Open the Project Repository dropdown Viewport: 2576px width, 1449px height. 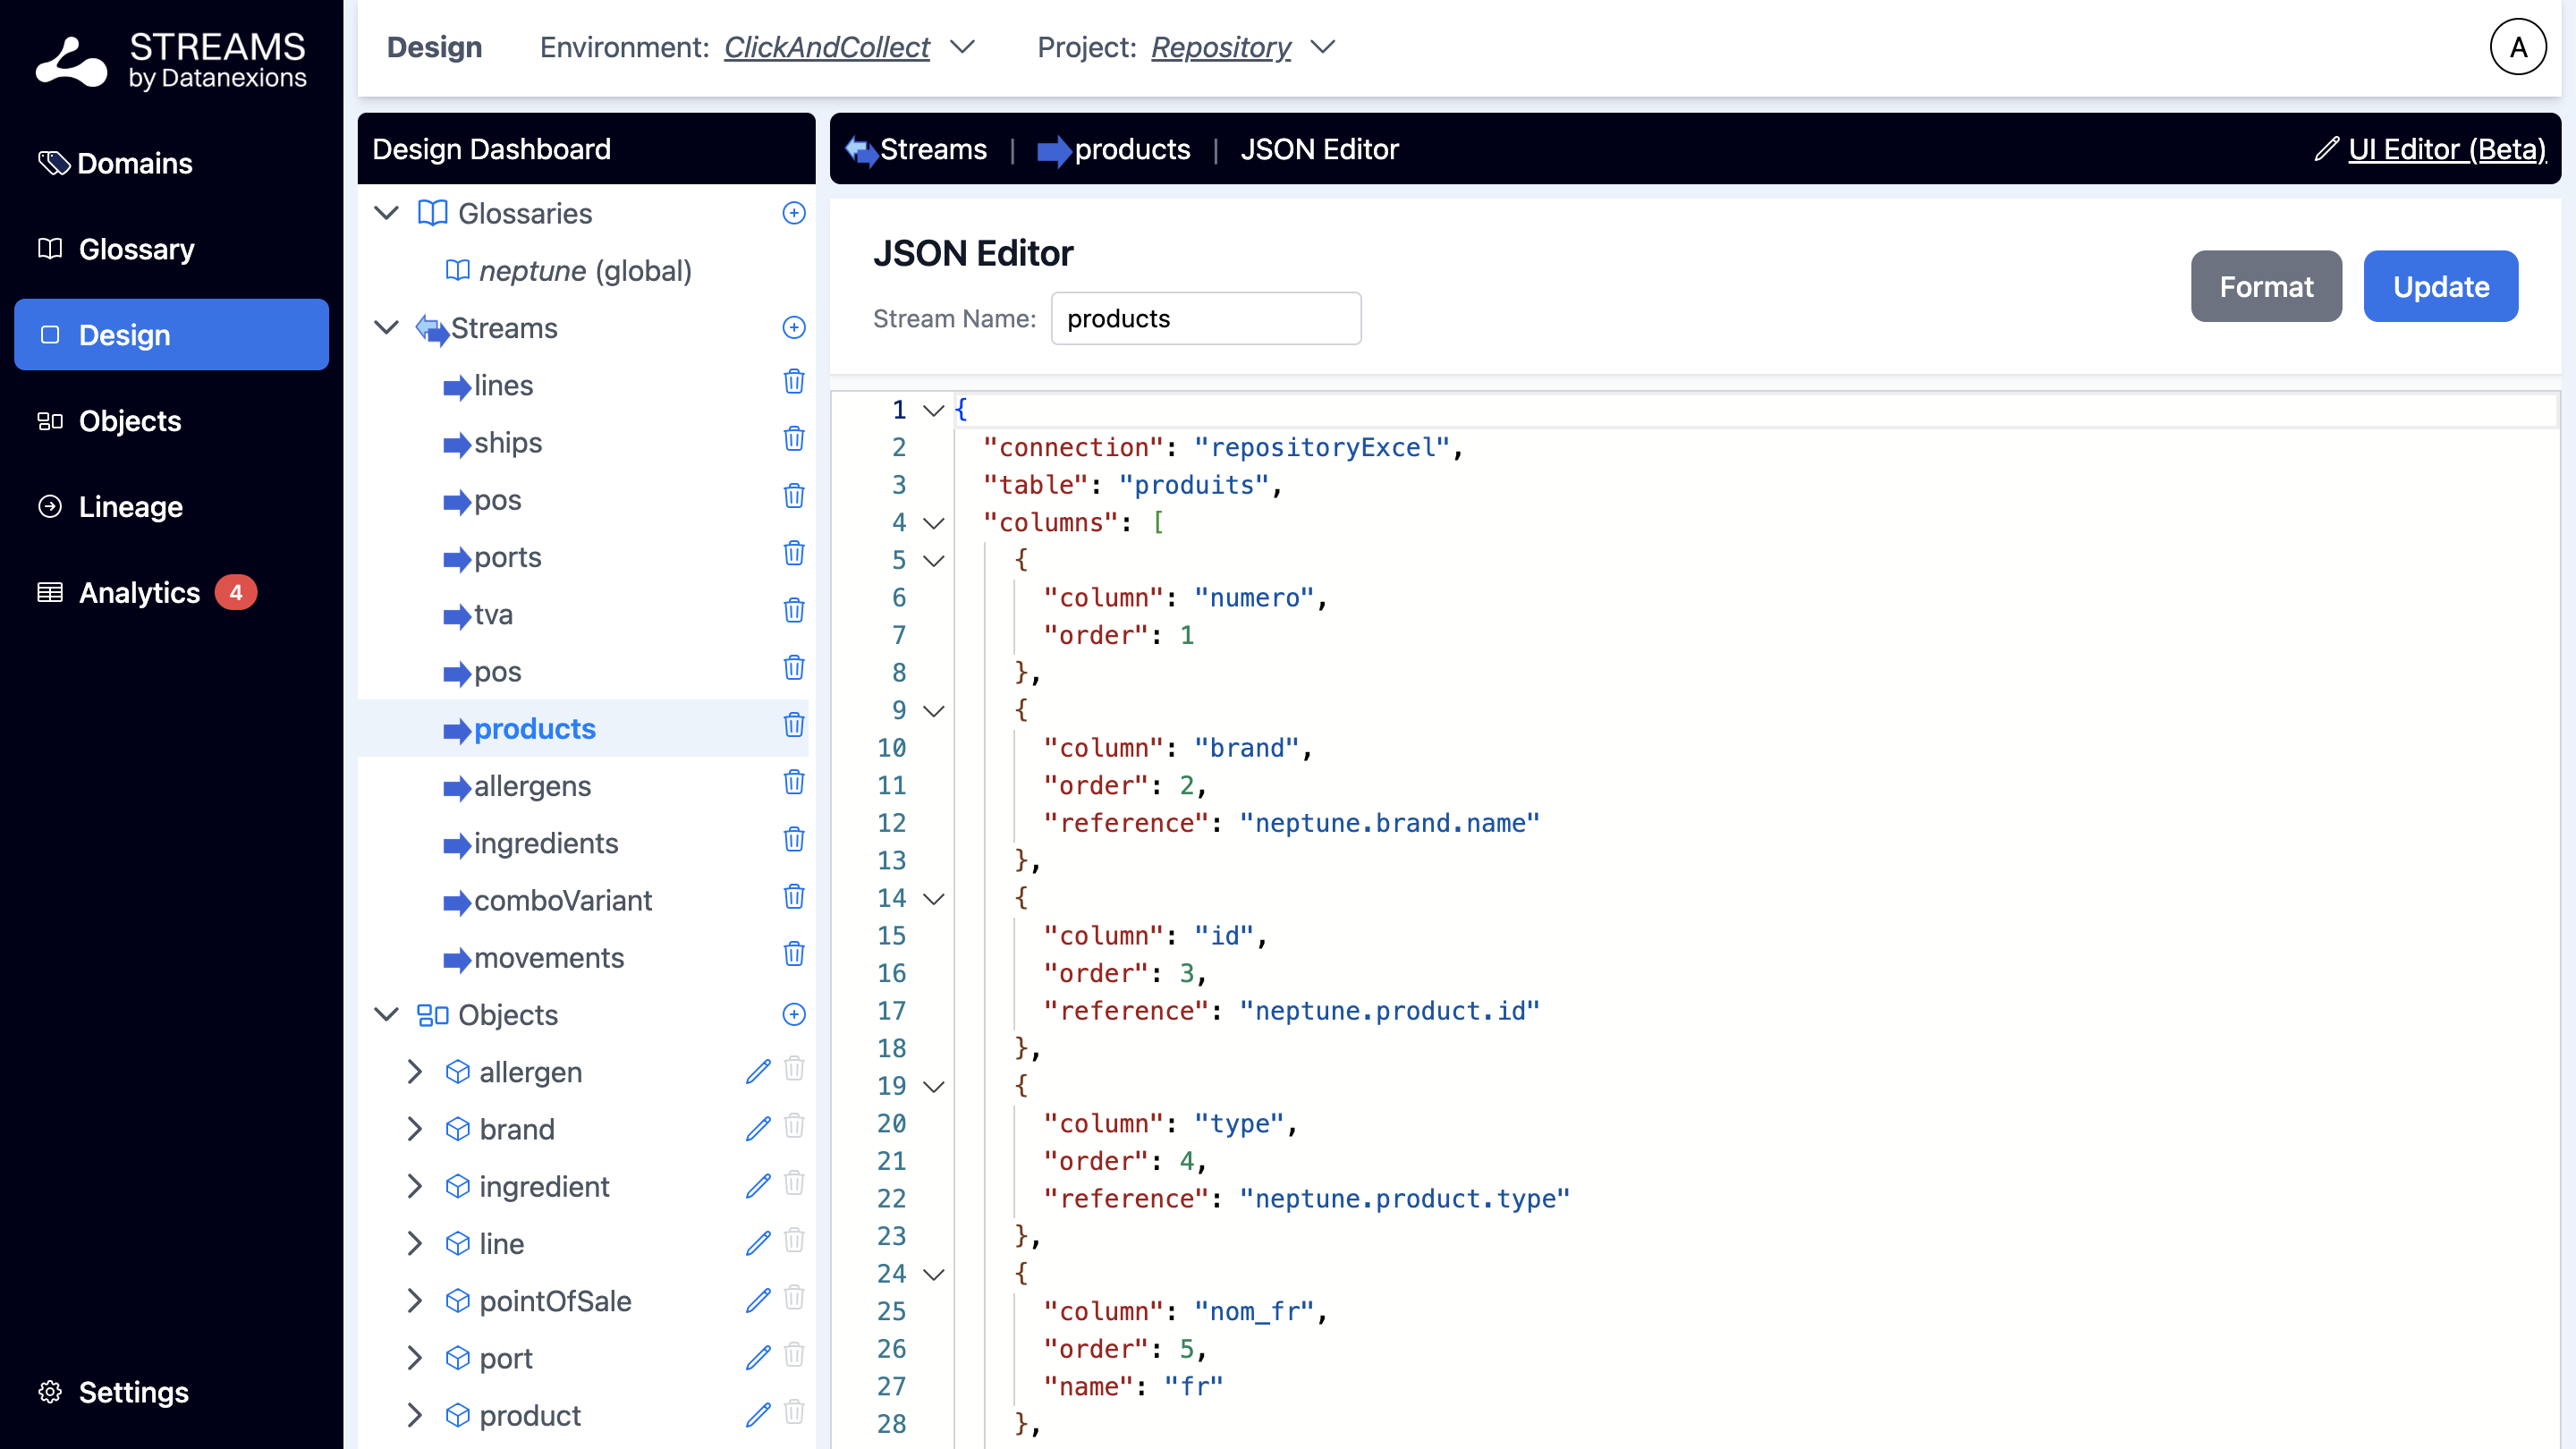click(x=1322, y=47)
